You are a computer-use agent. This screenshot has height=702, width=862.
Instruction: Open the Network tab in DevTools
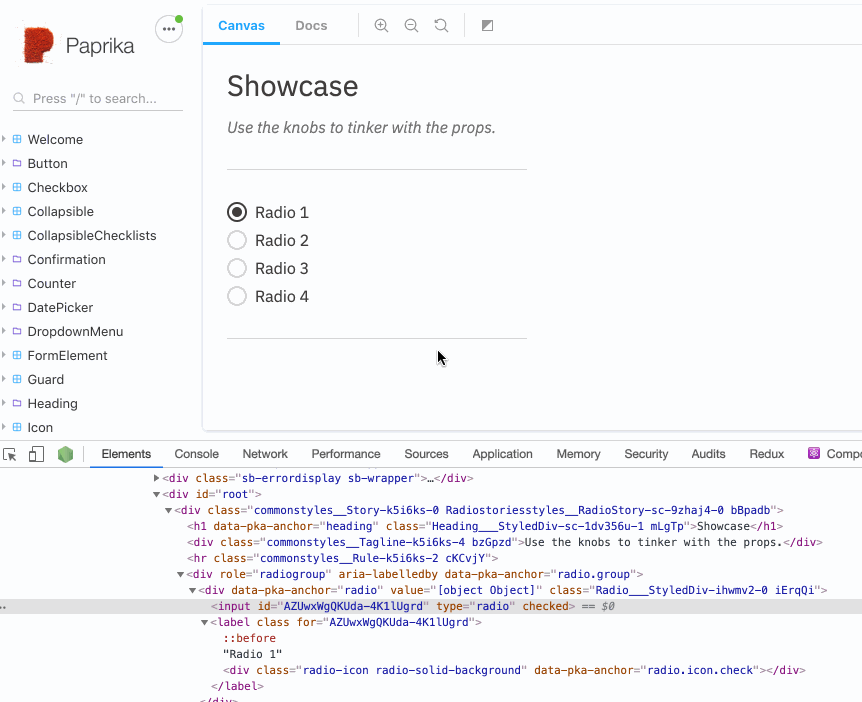point(265,454)
